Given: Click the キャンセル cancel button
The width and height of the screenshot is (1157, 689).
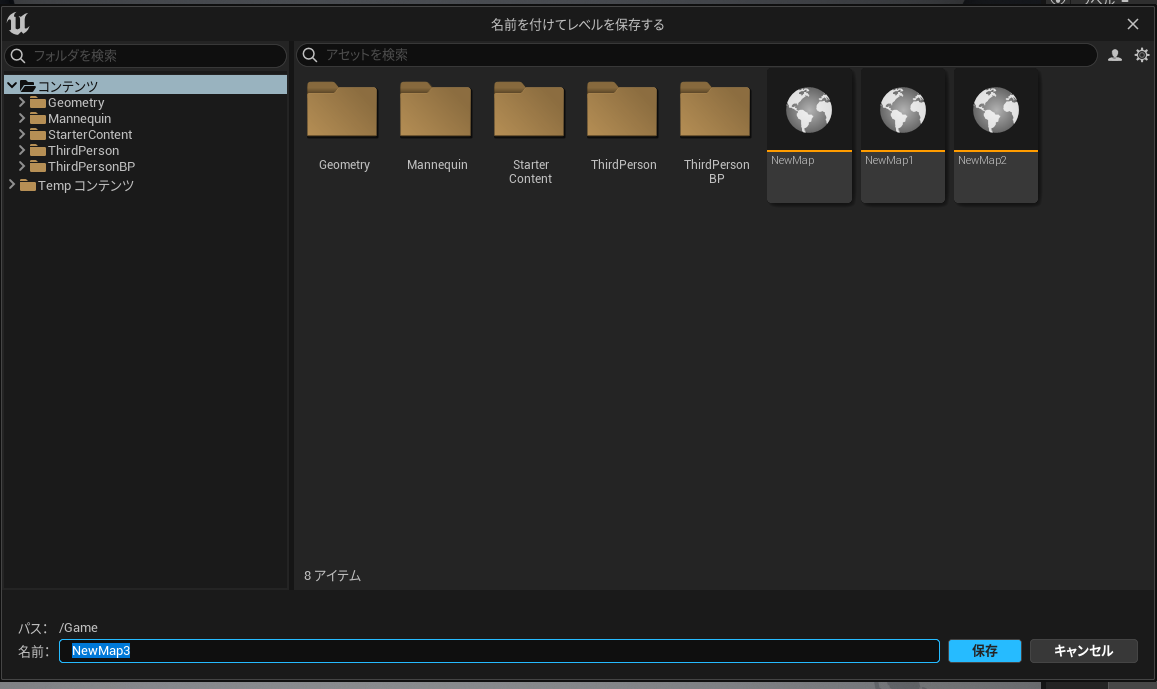Looking at the screenshot, I should coord(1083,651).
